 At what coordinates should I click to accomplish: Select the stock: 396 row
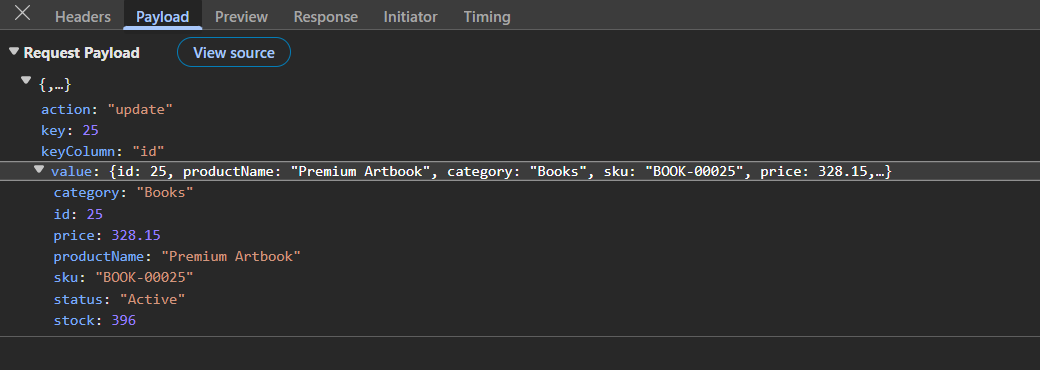95,320
